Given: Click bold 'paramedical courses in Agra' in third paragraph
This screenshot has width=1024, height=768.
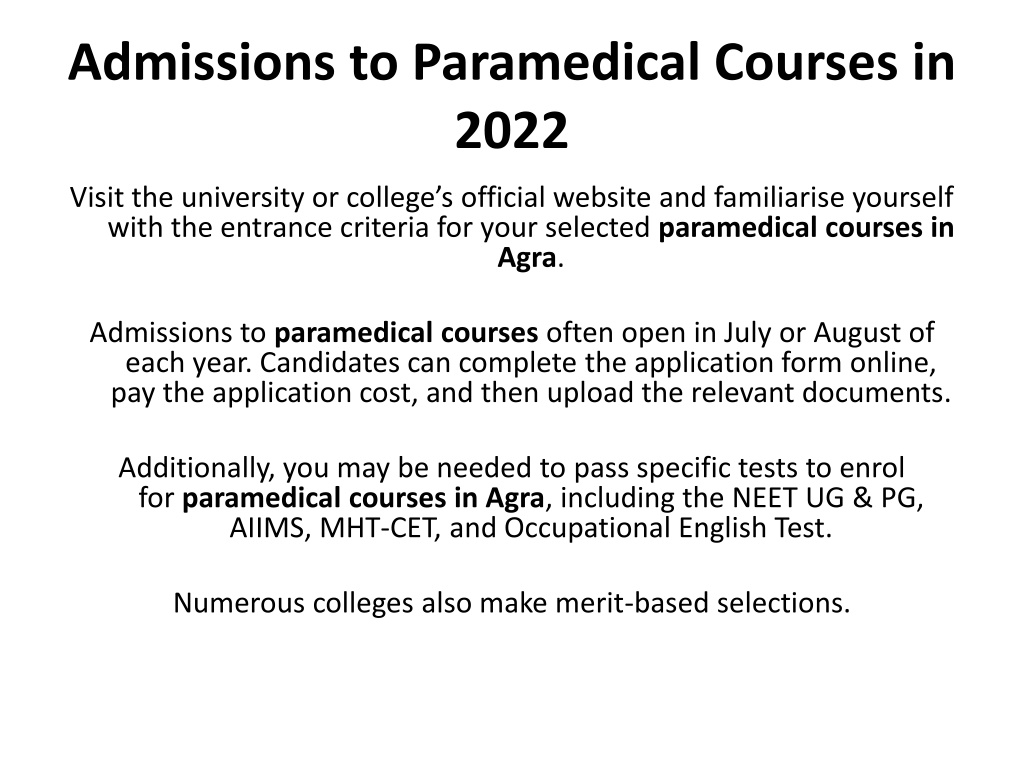Looking at the screenshot, I should tap(362, 498).
